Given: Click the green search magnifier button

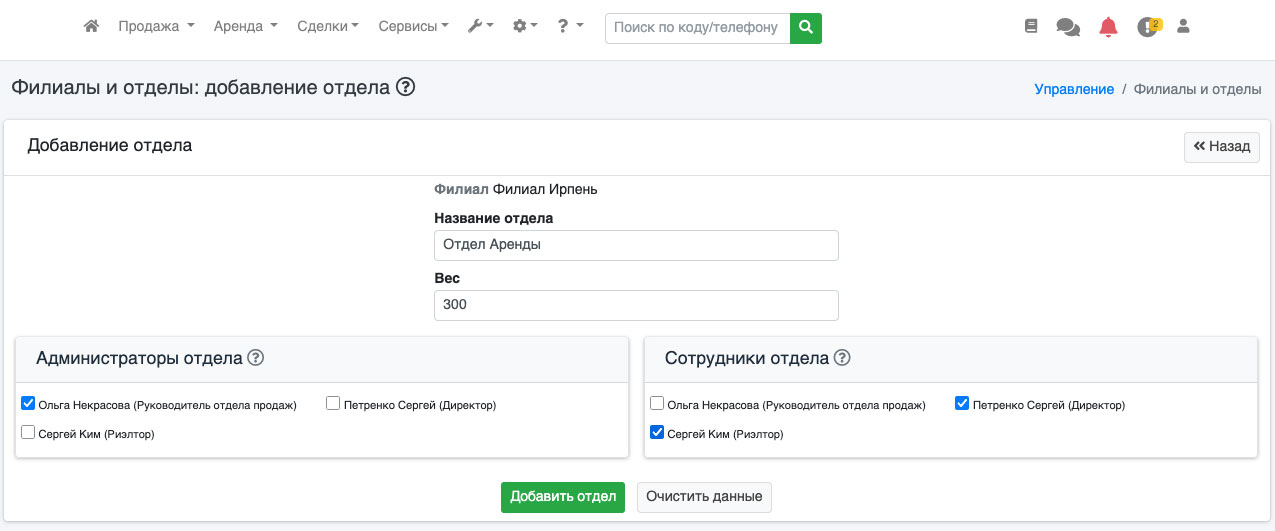Looking at the screenshot, I should [805, 28].
